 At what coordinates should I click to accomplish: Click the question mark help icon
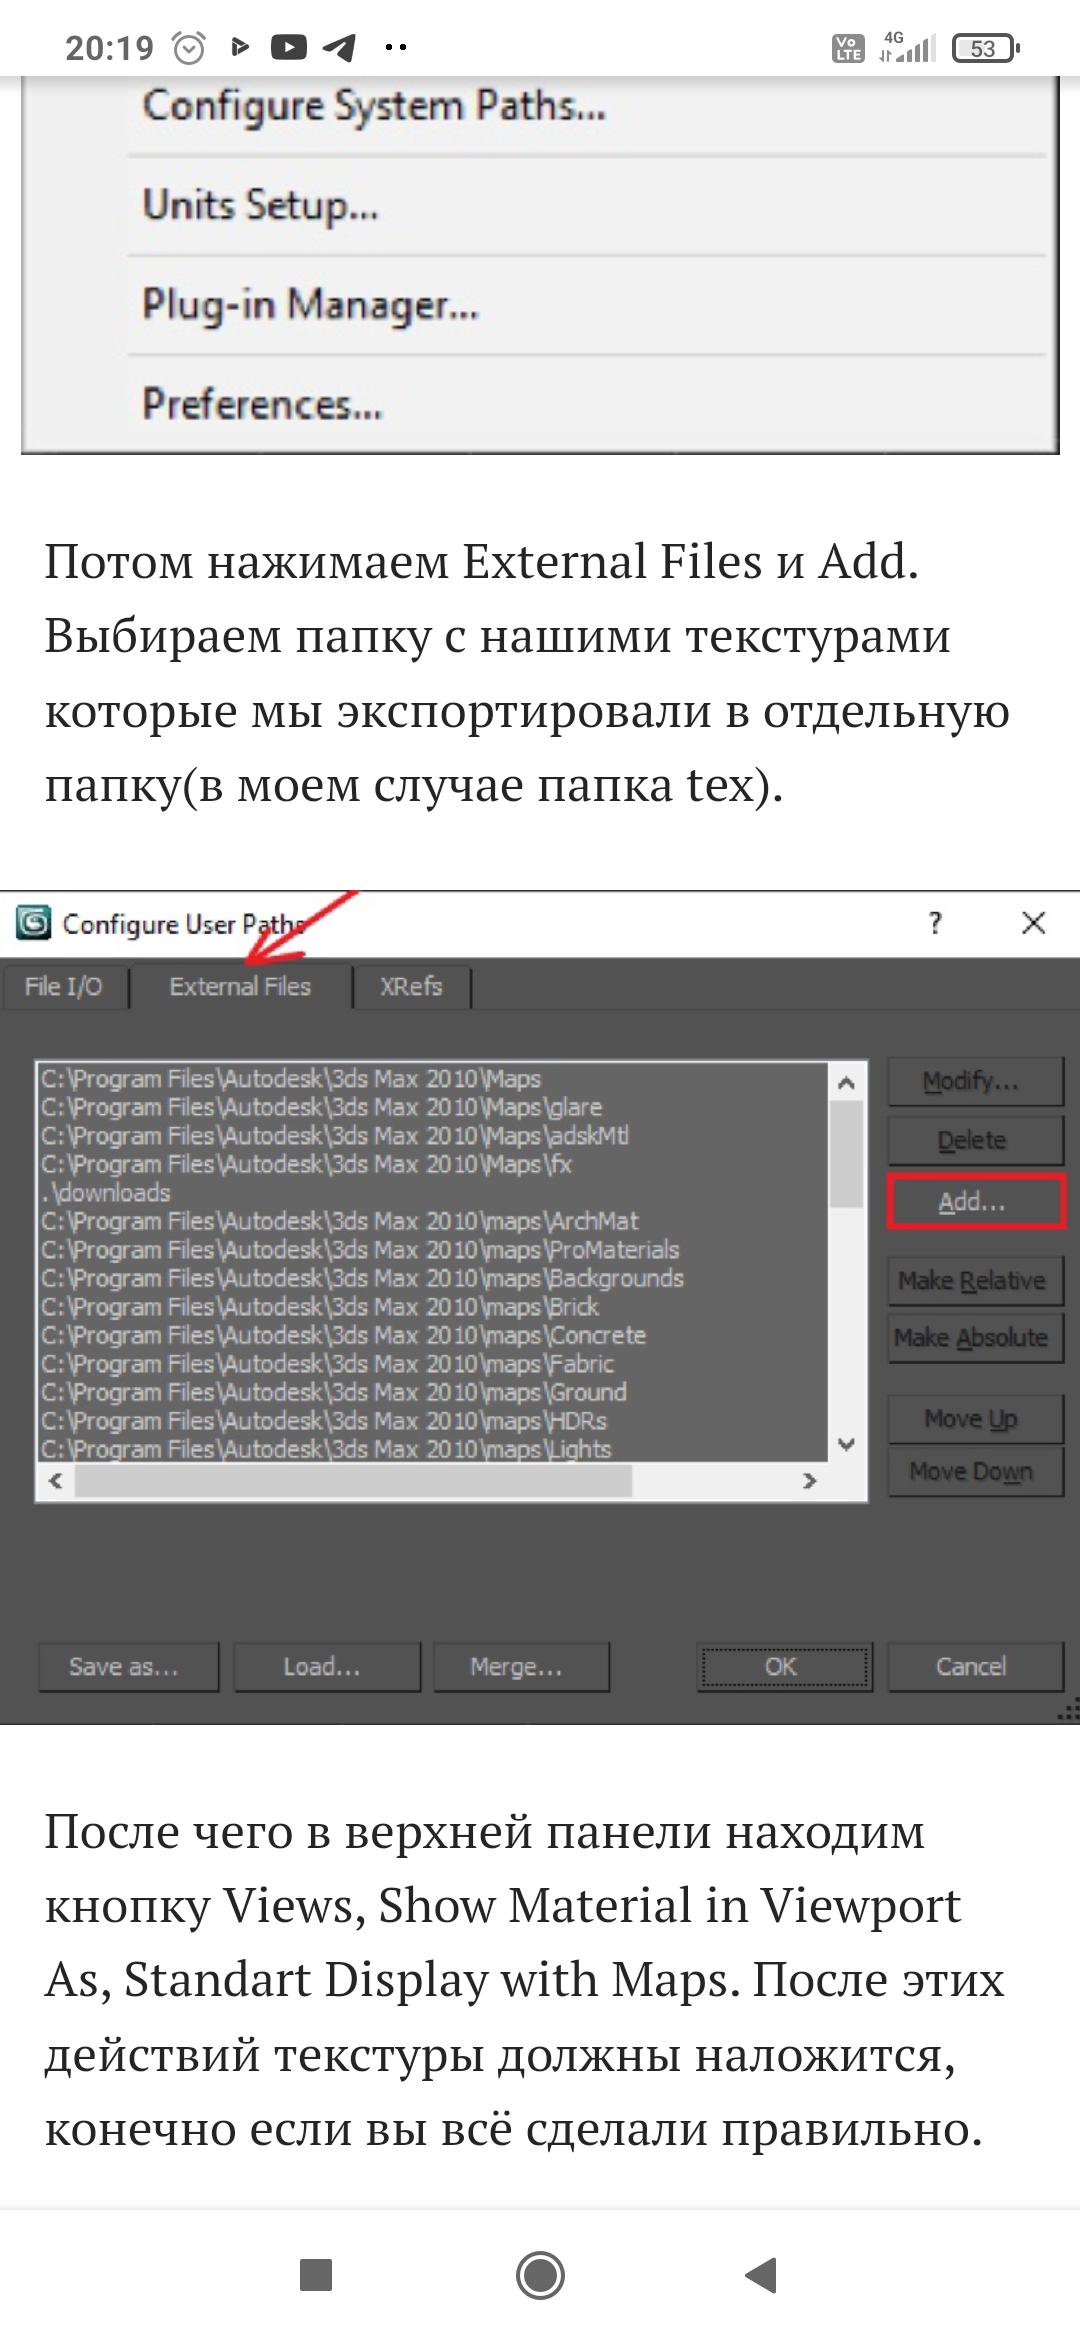click(935, 922)
